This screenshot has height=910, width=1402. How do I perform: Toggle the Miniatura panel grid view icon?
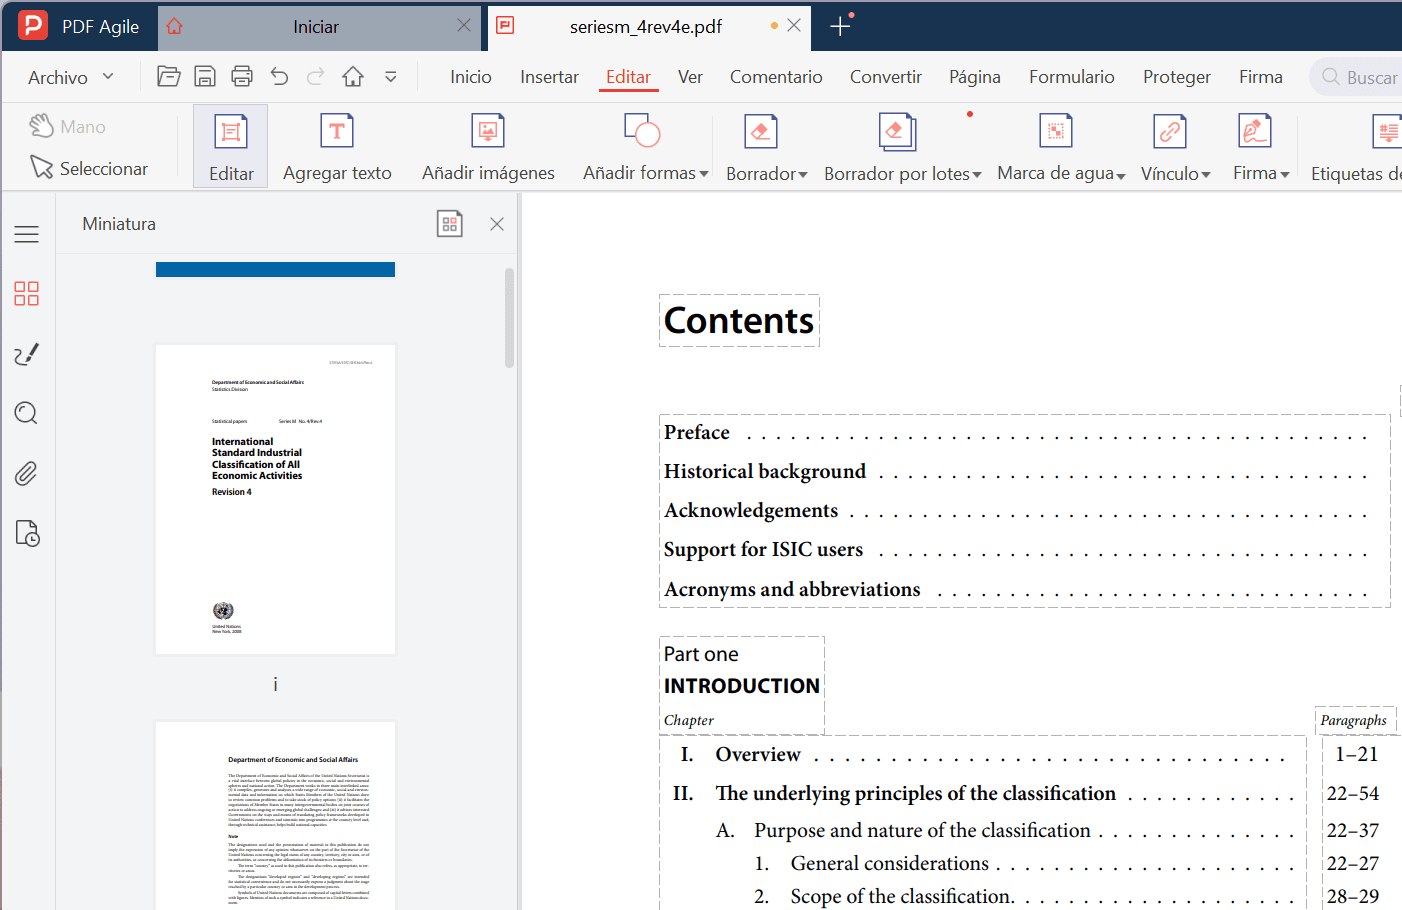click(449, 223)
